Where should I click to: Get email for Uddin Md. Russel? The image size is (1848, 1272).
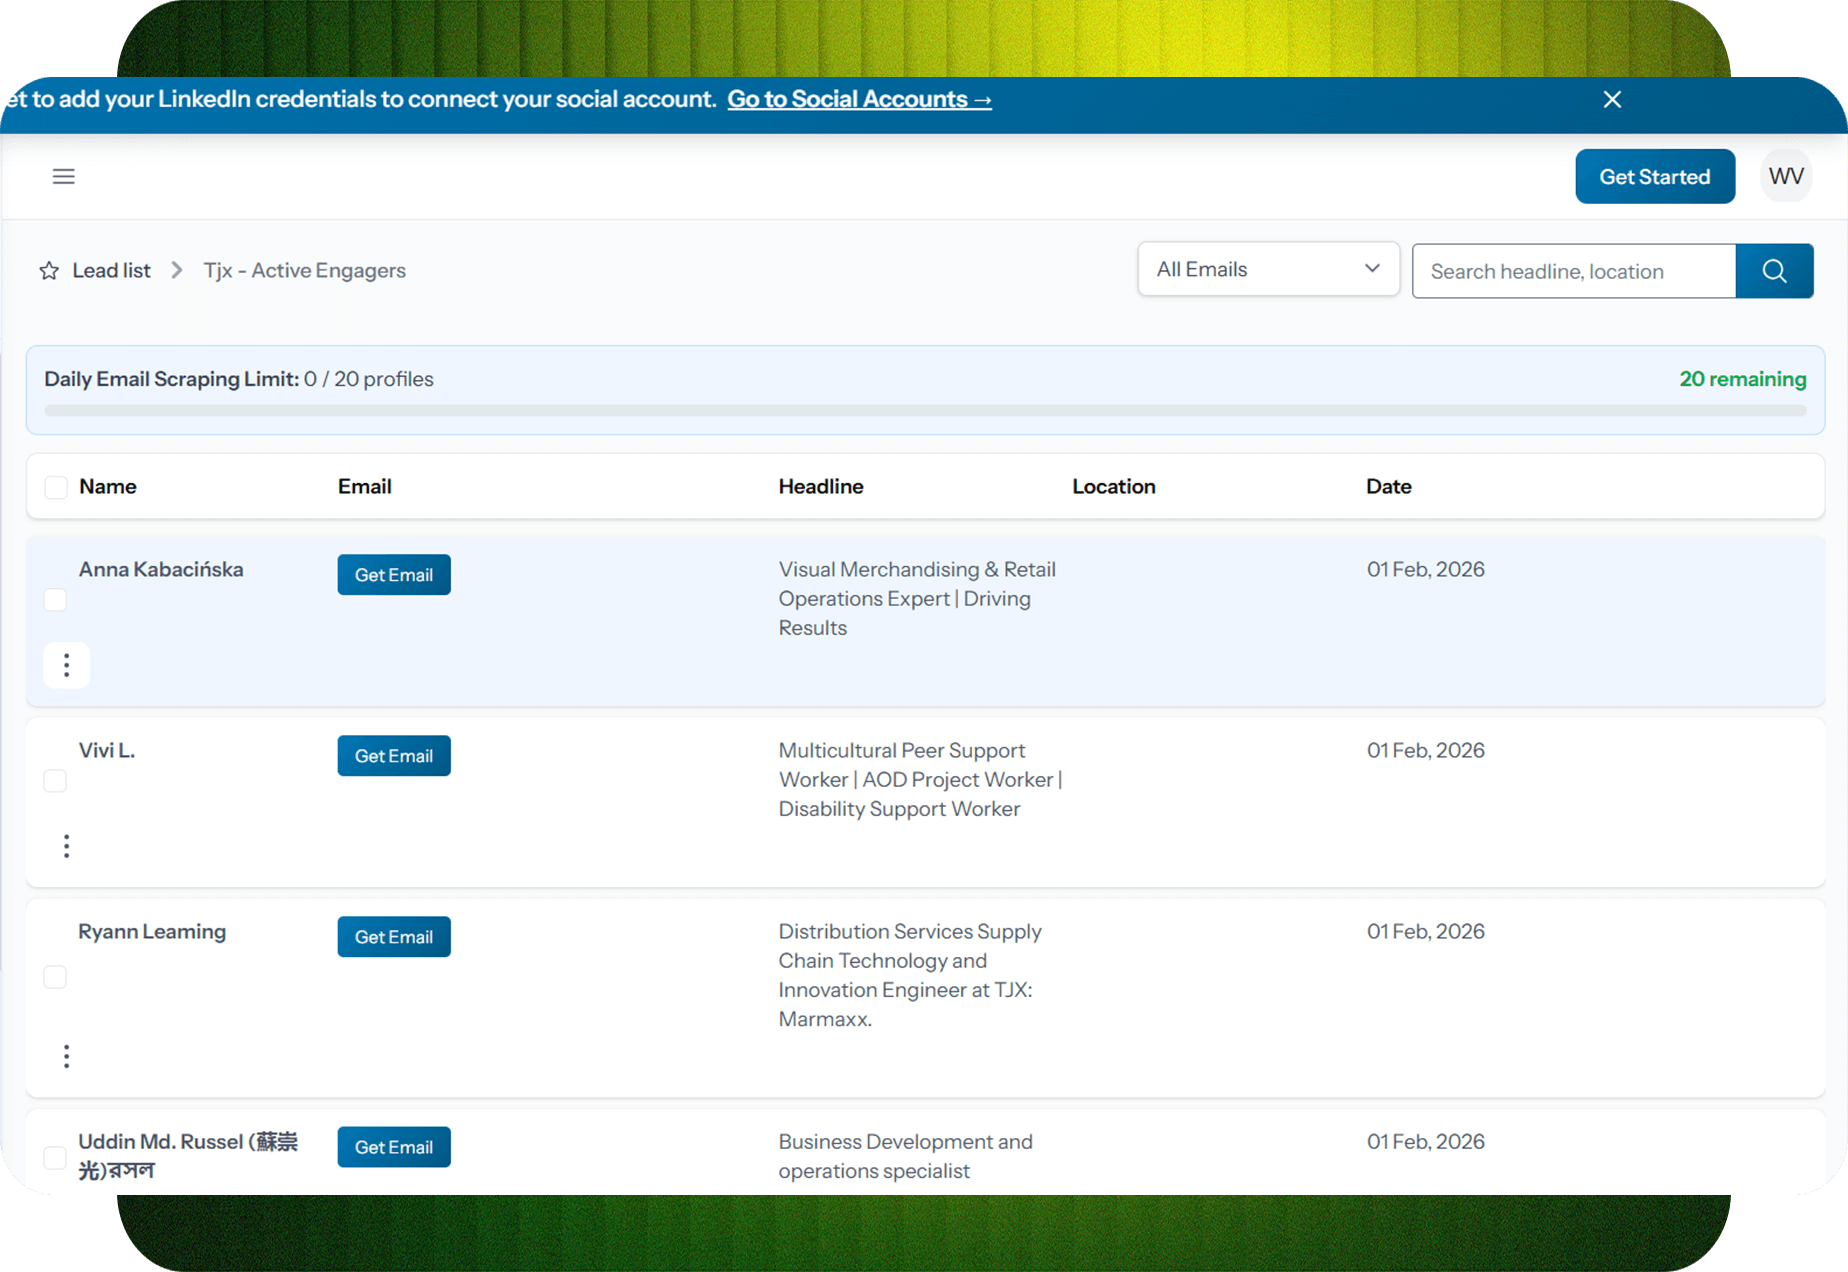[394, 1147]
